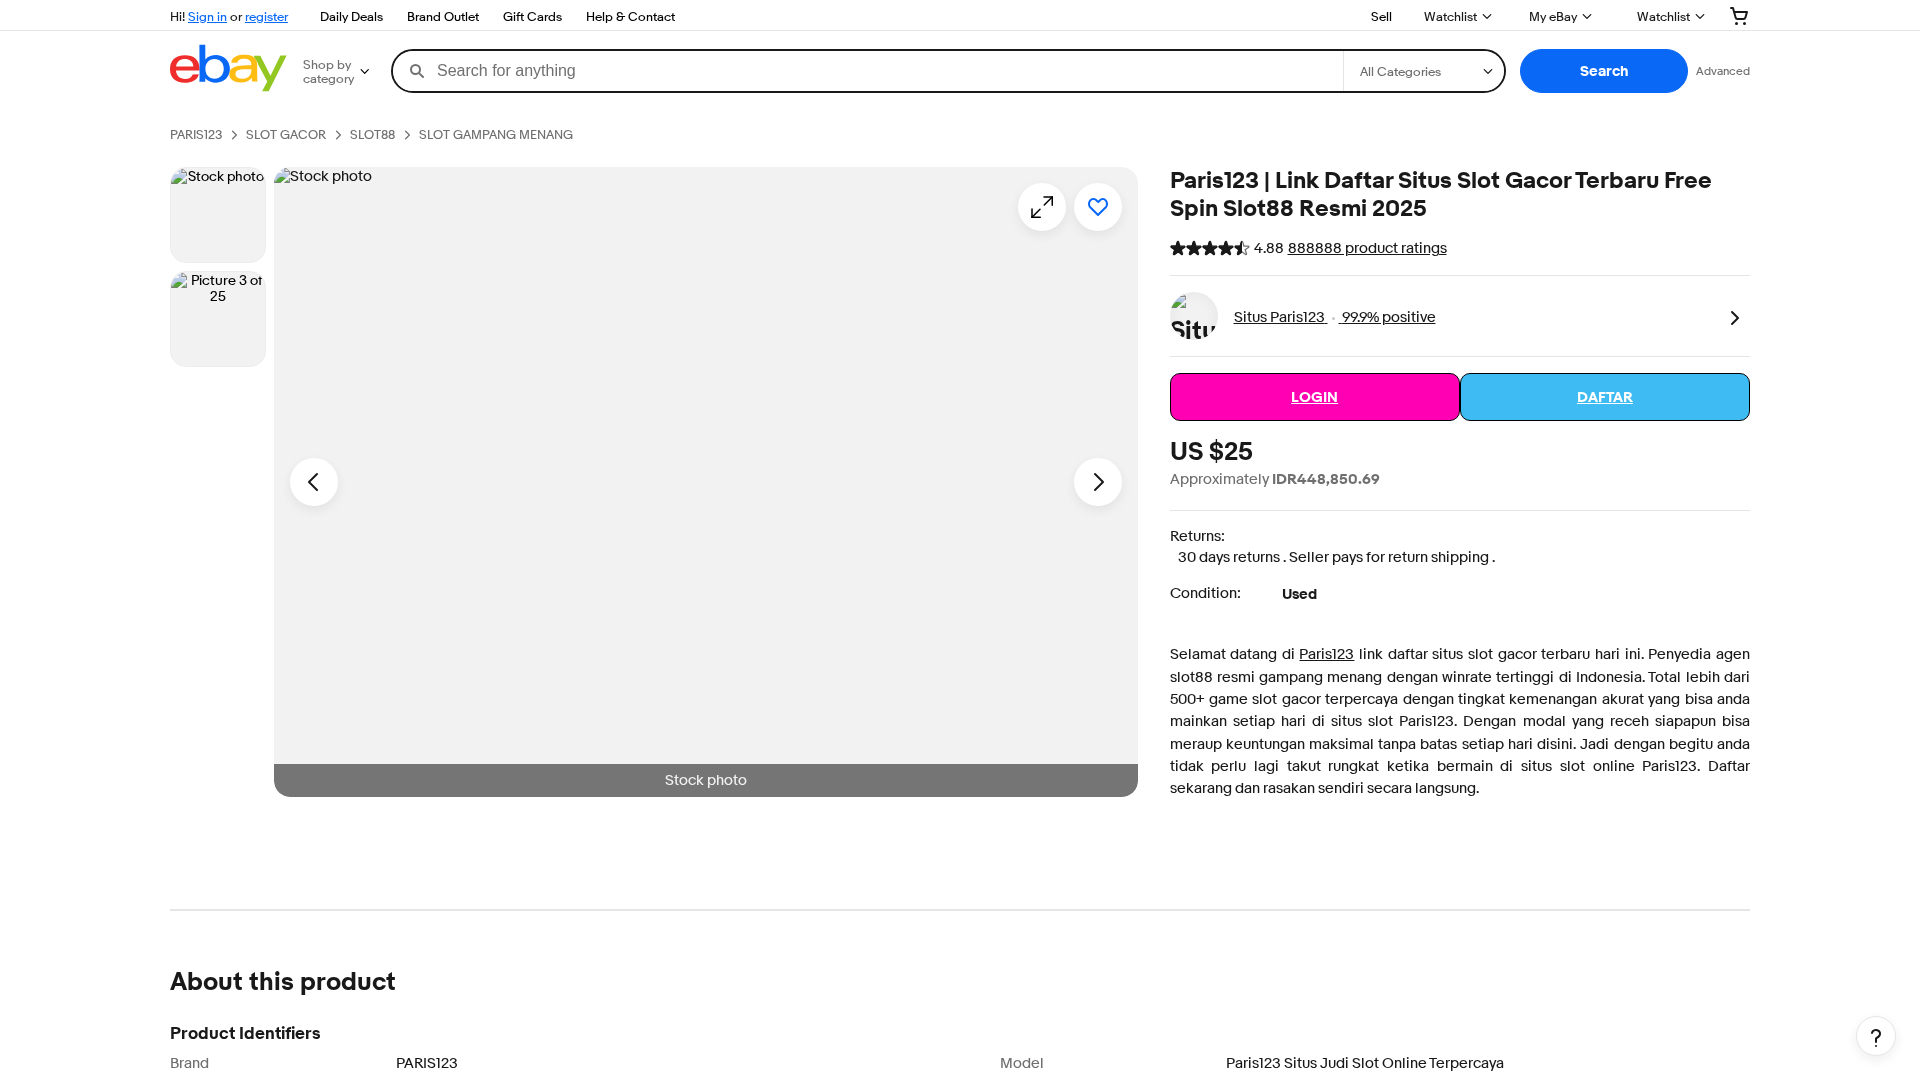Go to SLOT88 breadcrumb
1920x1080 pixels.
372,135
